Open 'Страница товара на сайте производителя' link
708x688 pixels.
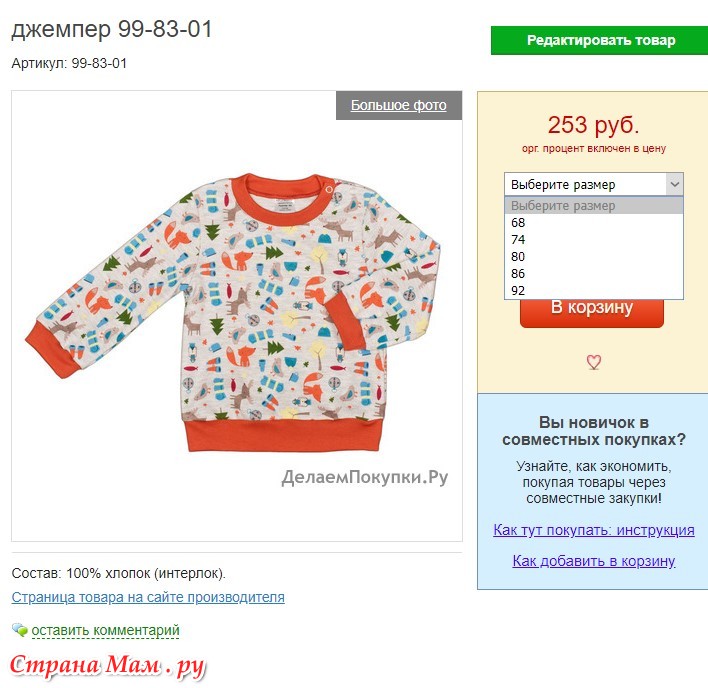pos(148,597)
